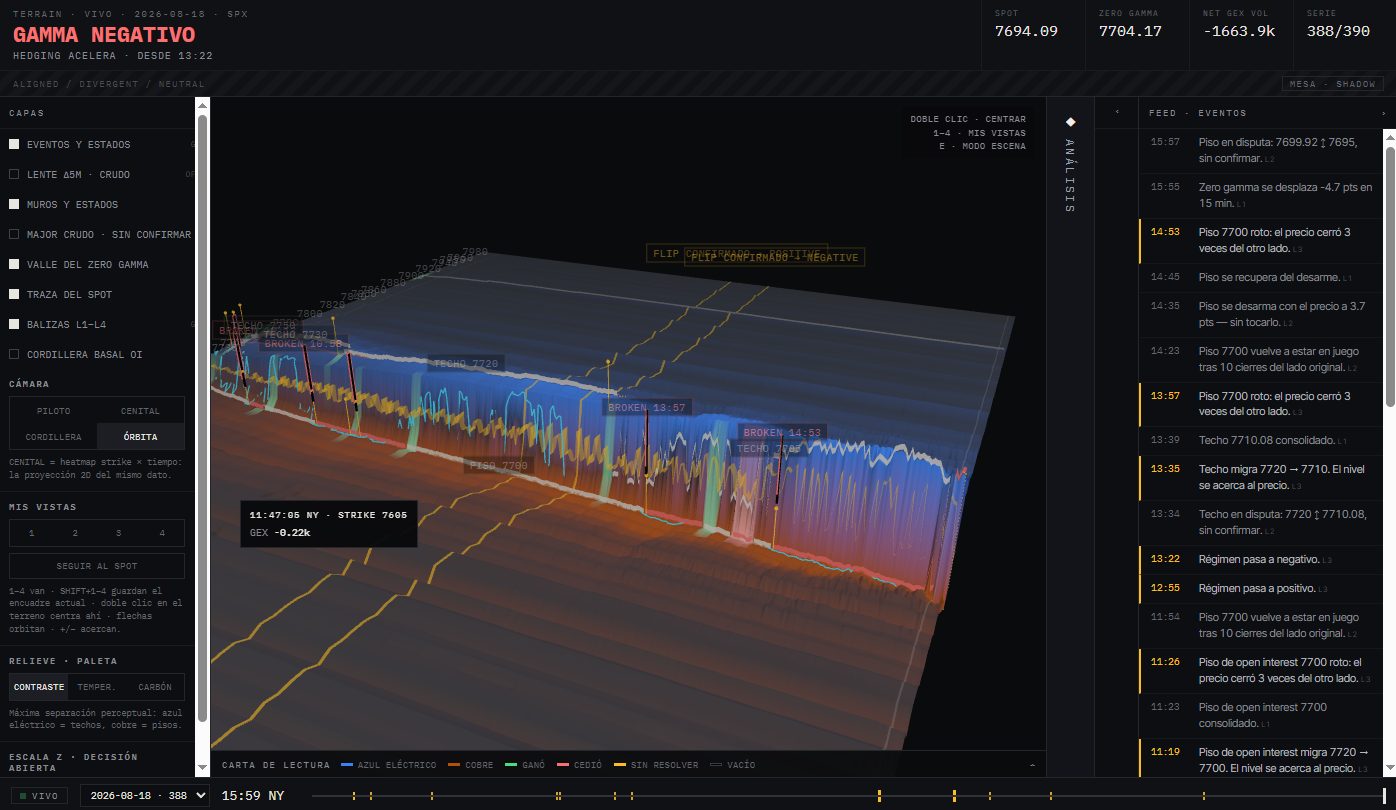Select the 12:55 Régimen pasa a positivo event

[1260, 589]
